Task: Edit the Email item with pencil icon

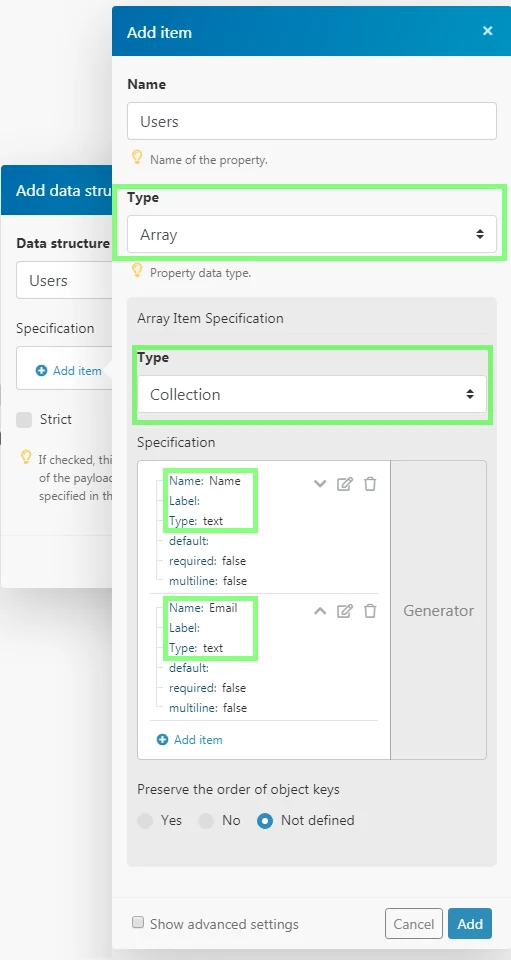Action: pos(345,611)
